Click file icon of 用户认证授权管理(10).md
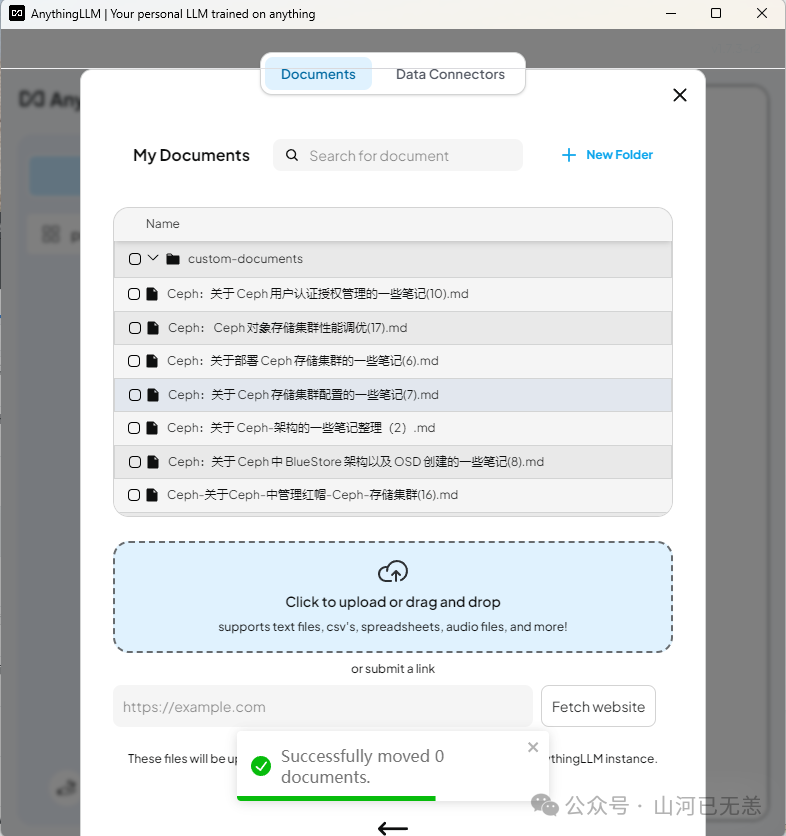 pyautogui.click(x=152, y=294)
